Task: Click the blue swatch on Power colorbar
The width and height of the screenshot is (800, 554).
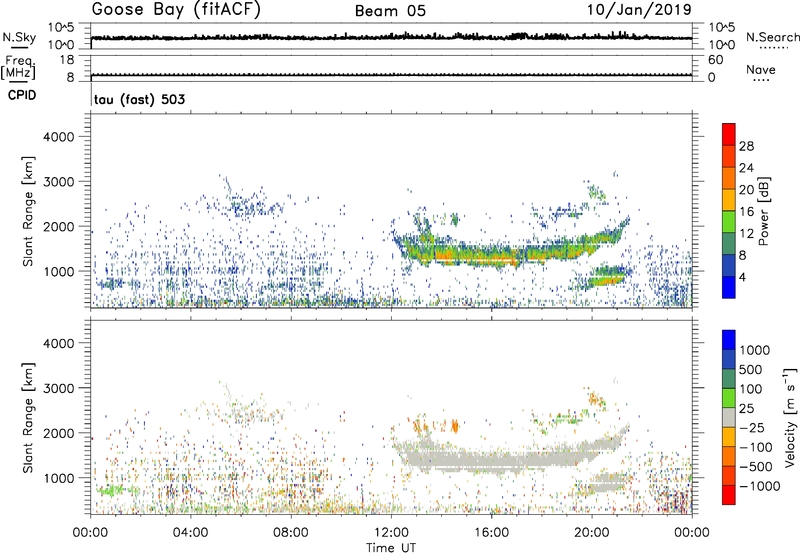Action: click(x=729, y=288)
